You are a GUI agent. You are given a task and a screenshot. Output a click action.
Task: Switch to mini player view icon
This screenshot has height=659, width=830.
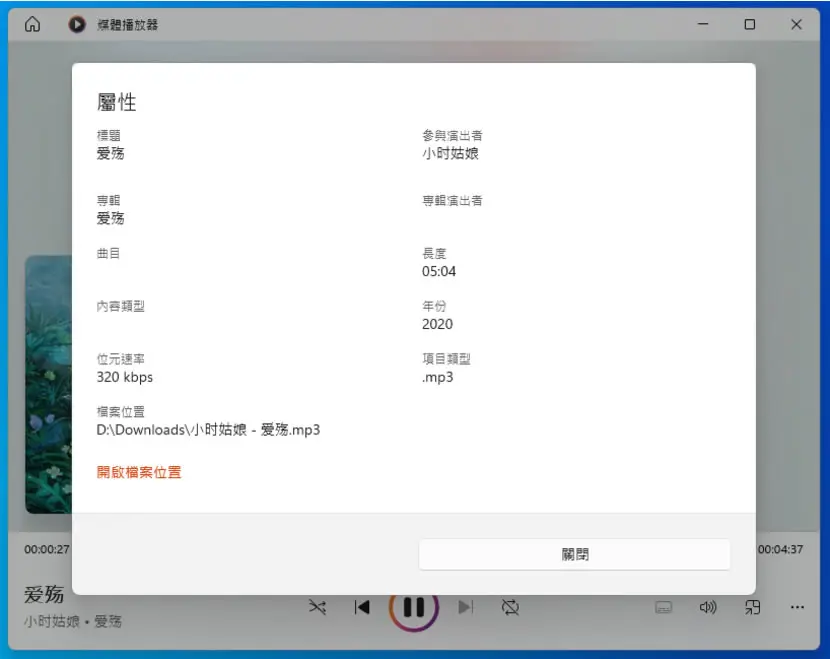tap(752, 607)
